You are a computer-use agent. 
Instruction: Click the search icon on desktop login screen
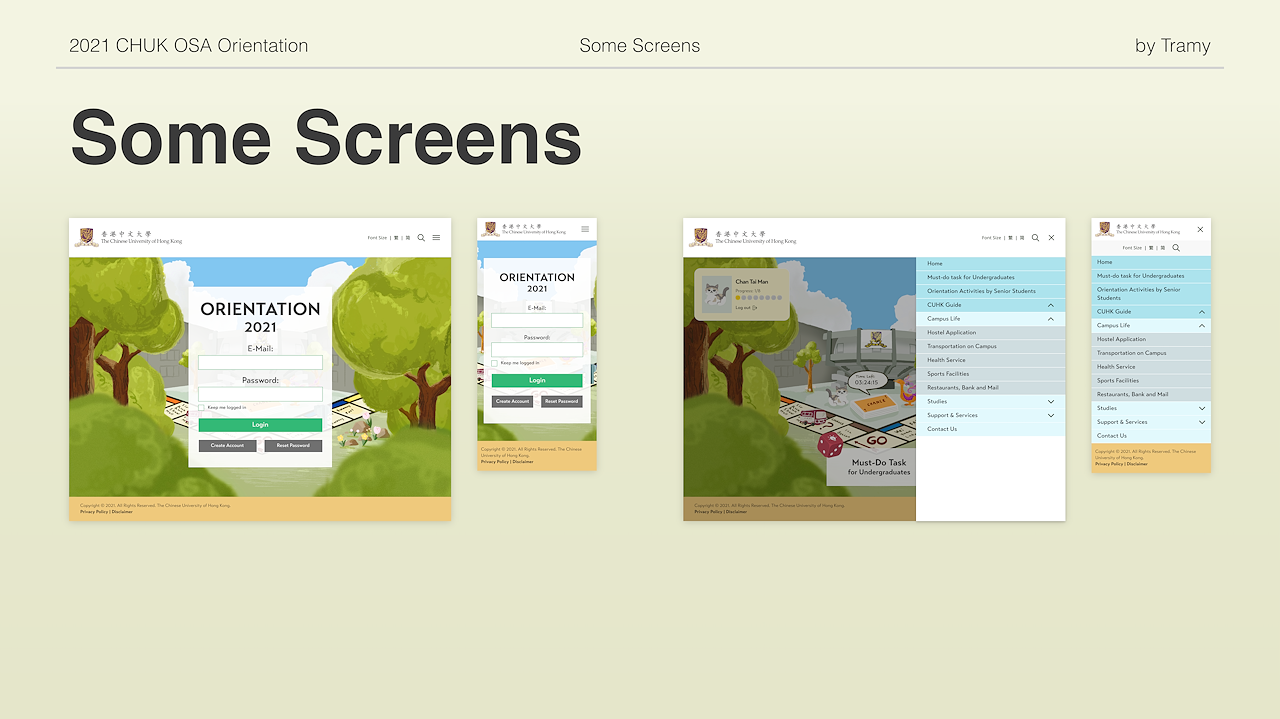click(421, 238)
